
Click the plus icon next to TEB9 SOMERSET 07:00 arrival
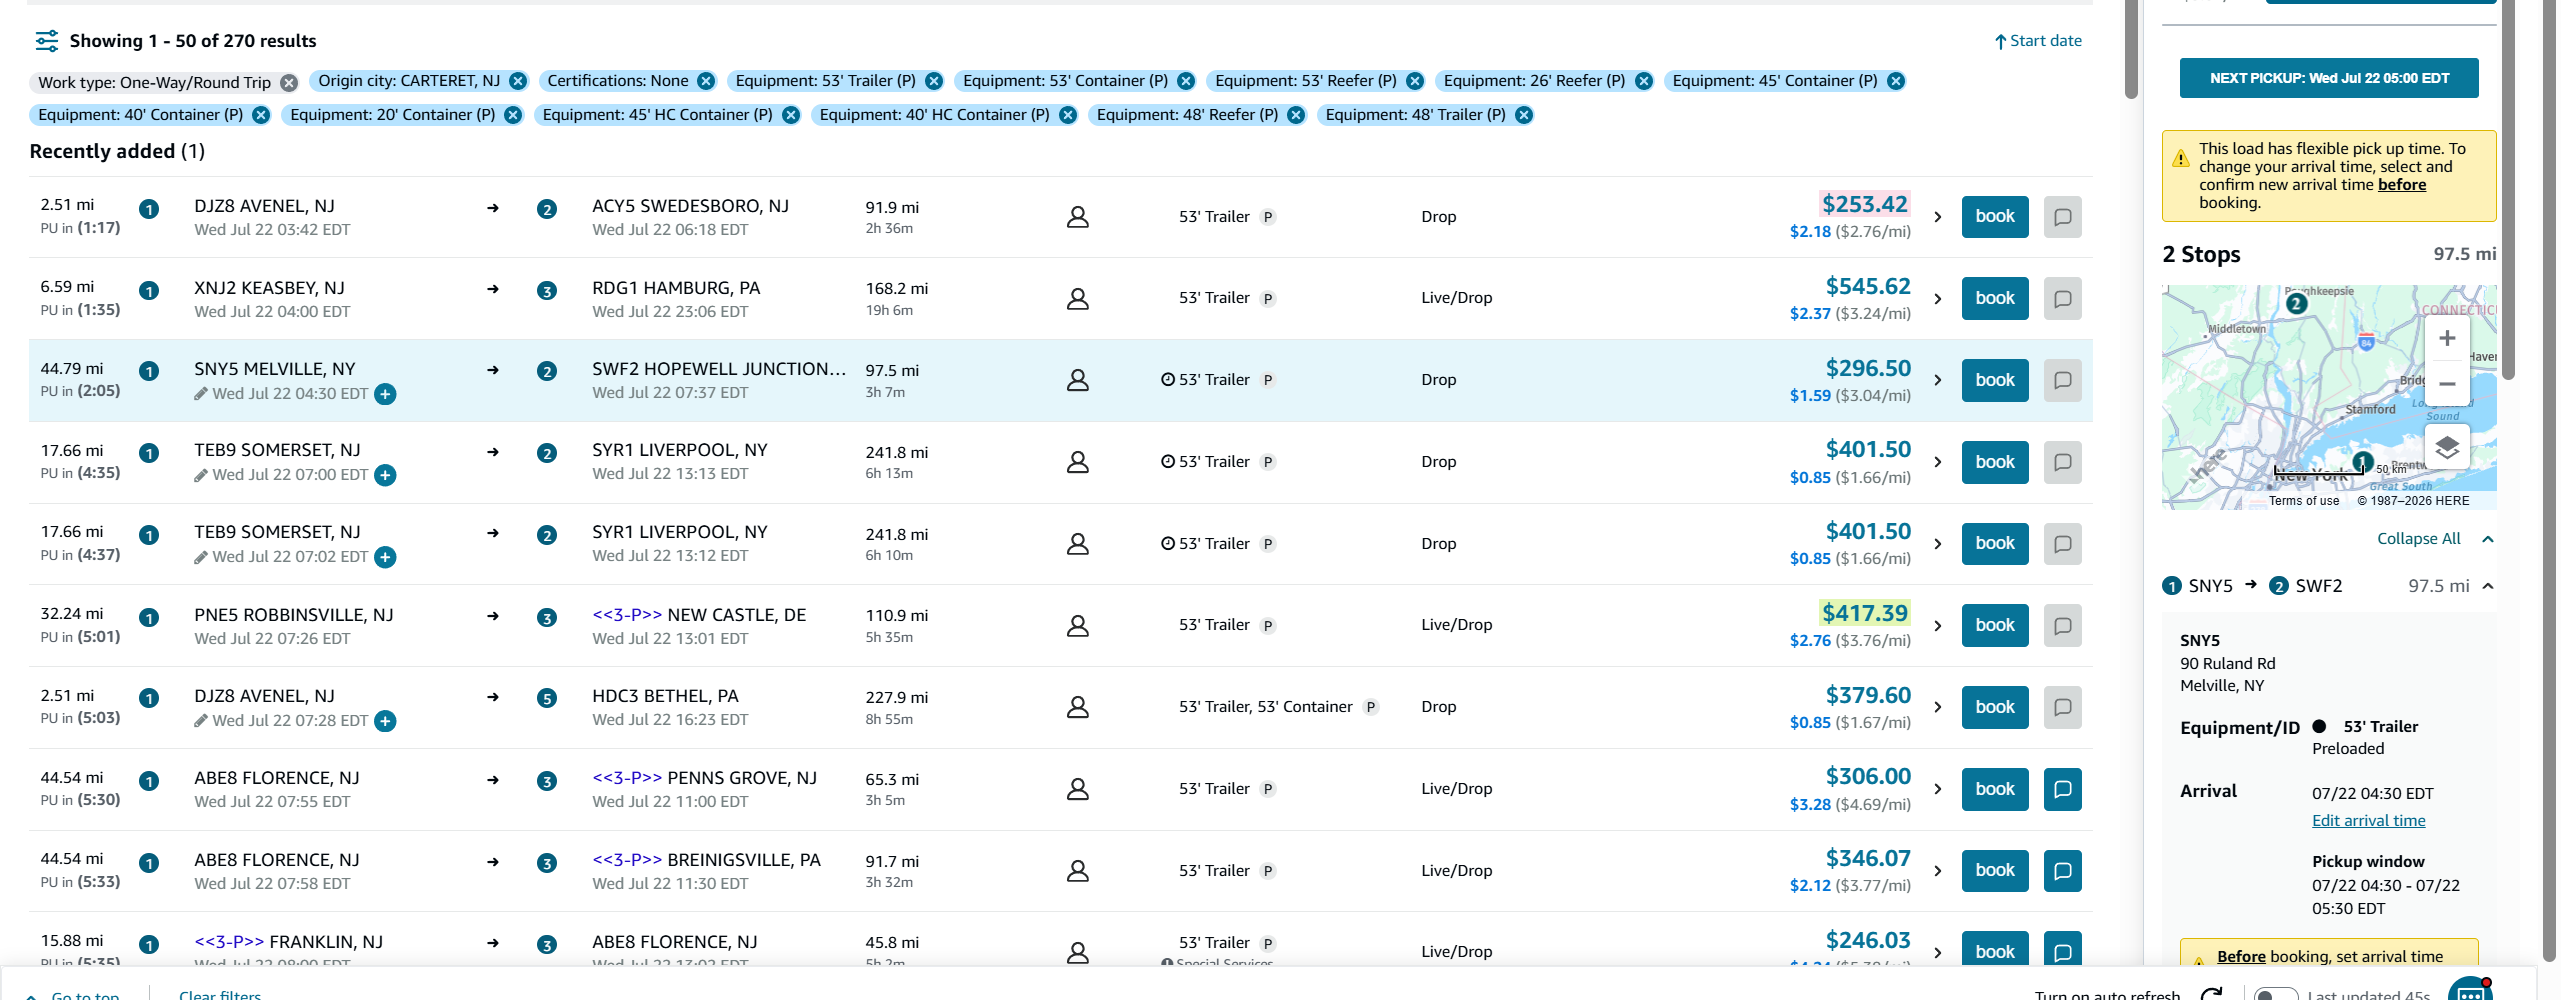(385, 475)
